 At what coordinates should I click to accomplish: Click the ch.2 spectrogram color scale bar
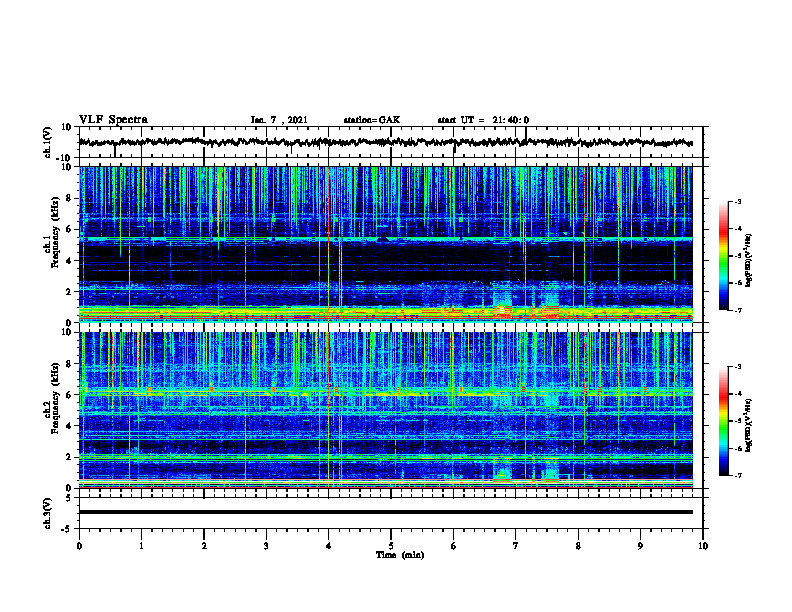click(723, 421)
